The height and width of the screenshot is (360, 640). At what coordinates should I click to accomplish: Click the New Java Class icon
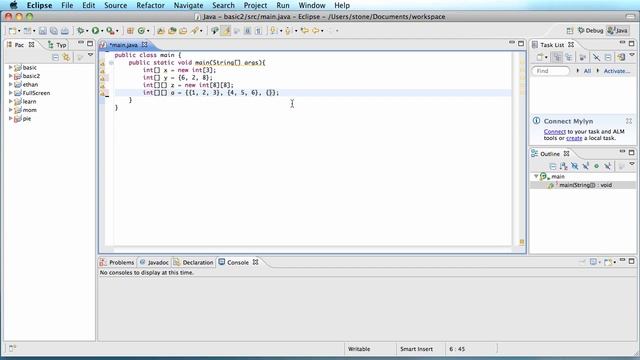click(141, 31)
